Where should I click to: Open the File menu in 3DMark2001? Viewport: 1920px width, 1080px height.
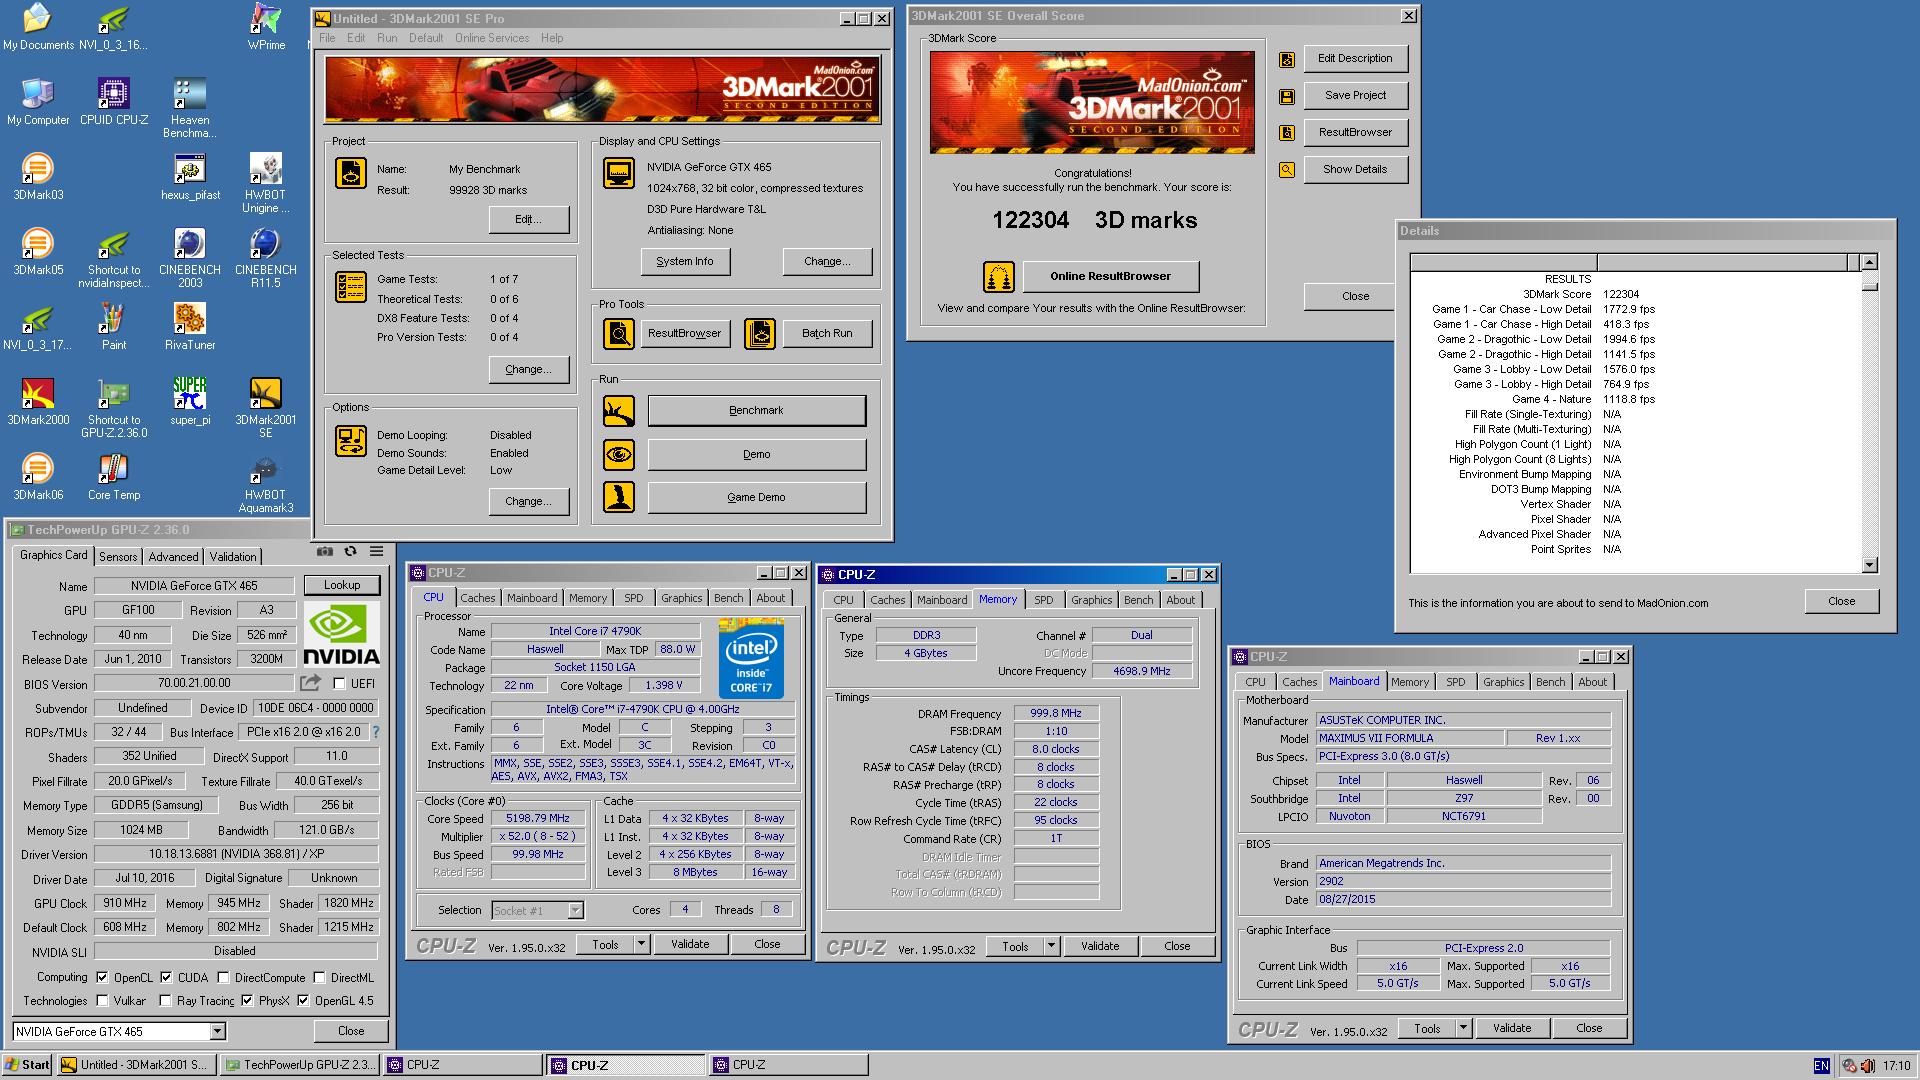[x=327, y=38]
